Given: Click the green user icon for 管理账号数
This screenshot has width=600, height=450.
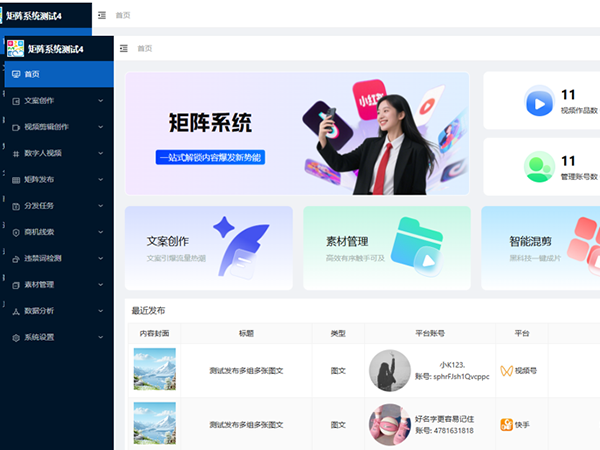Looking at the screenshot, I should click(540, 167).
